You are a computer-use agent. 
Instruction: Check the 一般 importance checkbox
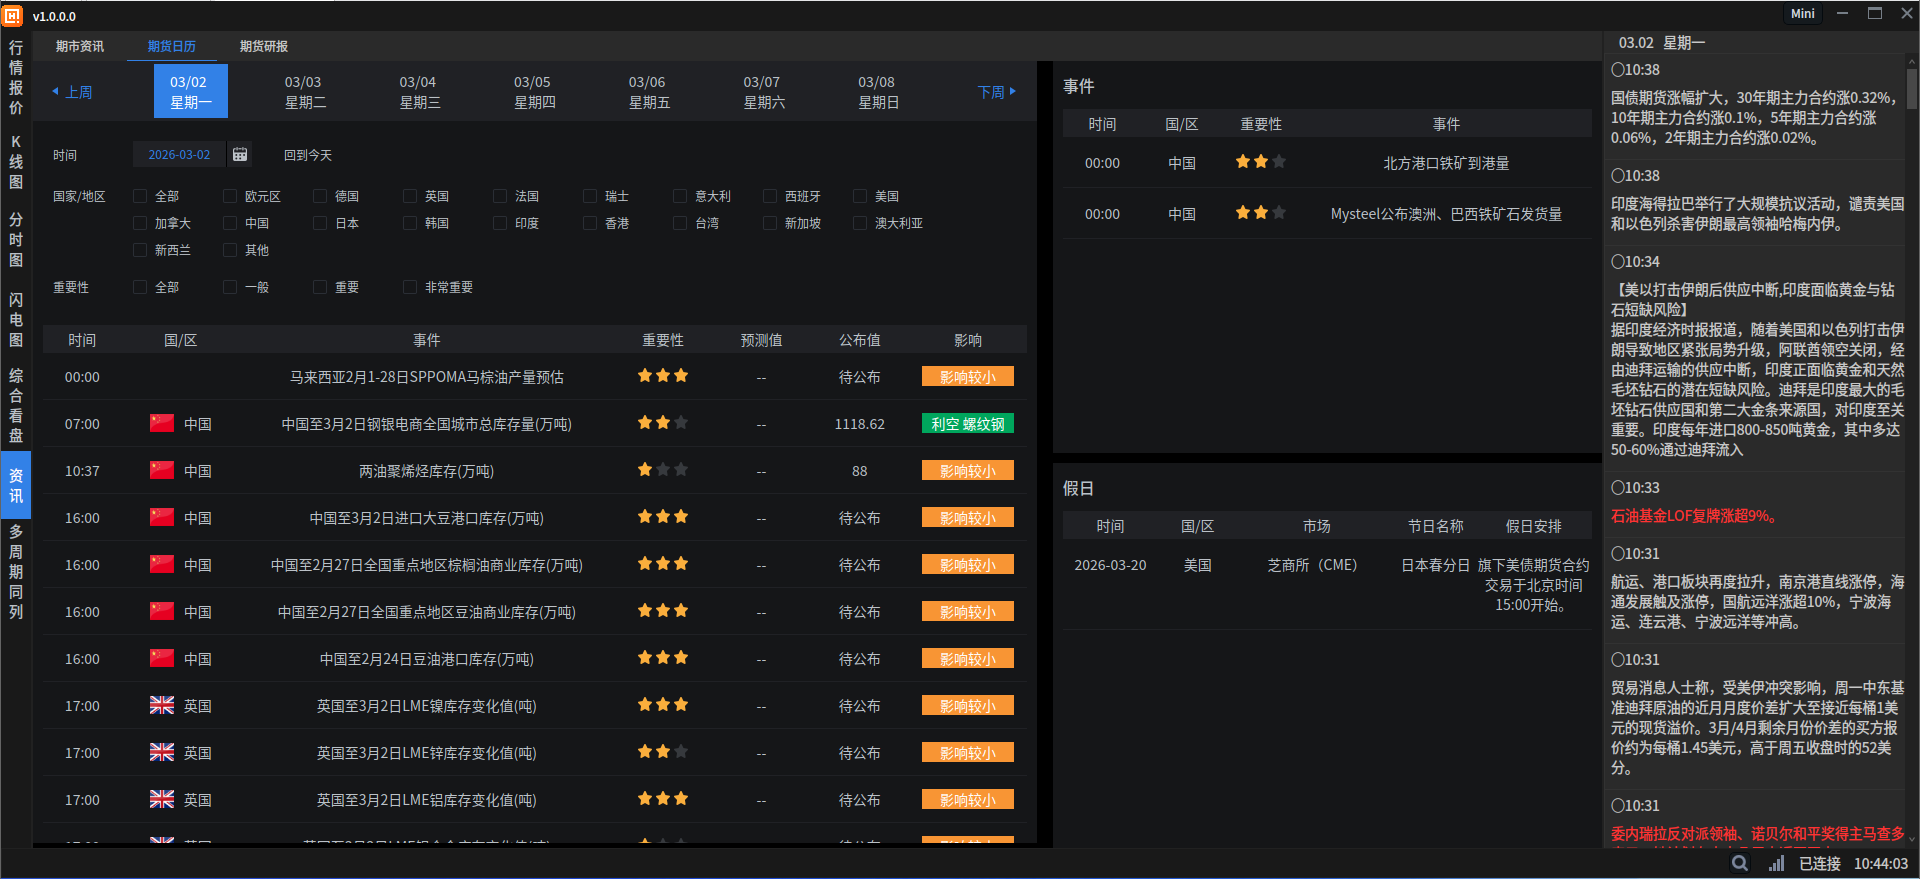230,287
